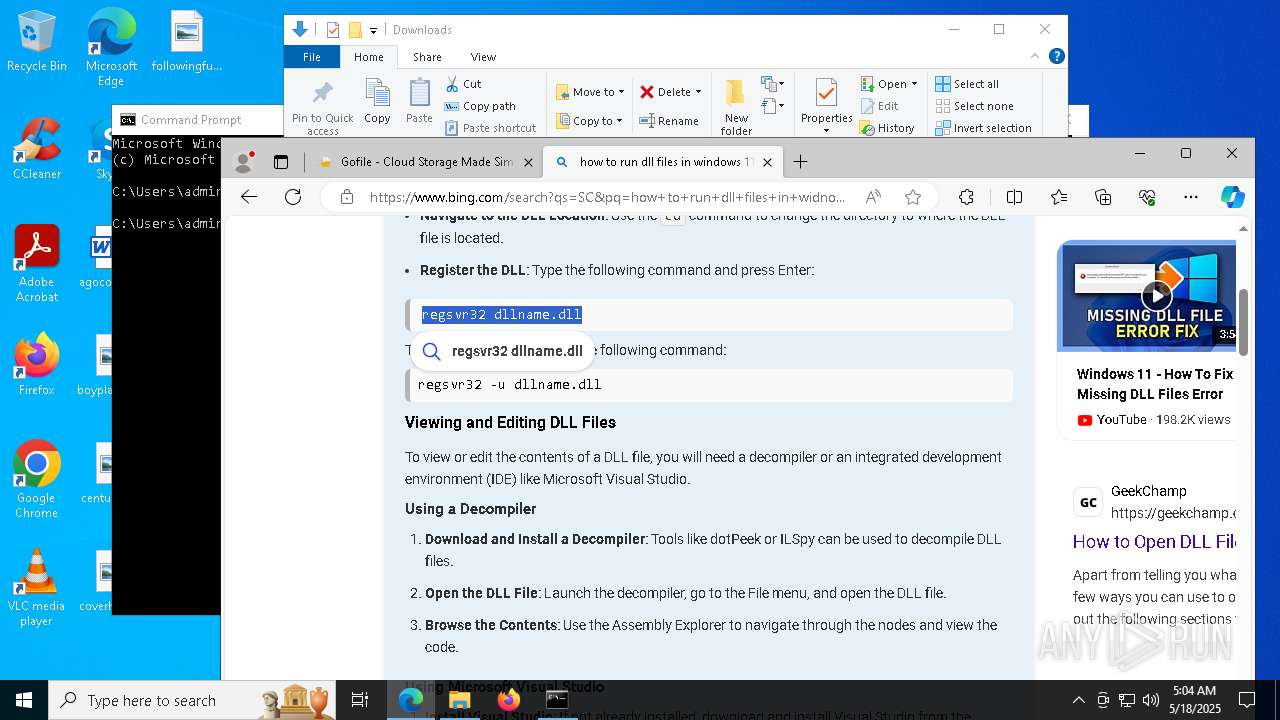Click Rename in Explorer ribbon
Screen dimensions: 1280x720
click(x=669, y=121)
